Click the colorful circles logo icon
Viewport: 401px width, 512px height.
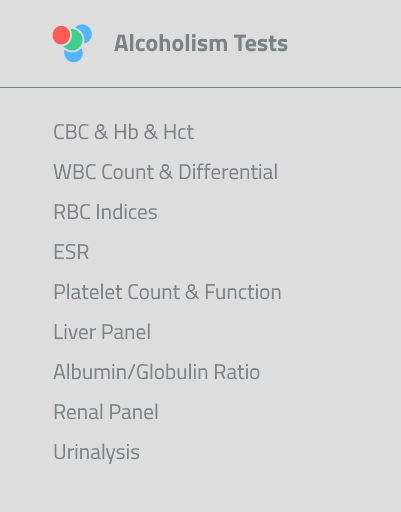point(72,43)
